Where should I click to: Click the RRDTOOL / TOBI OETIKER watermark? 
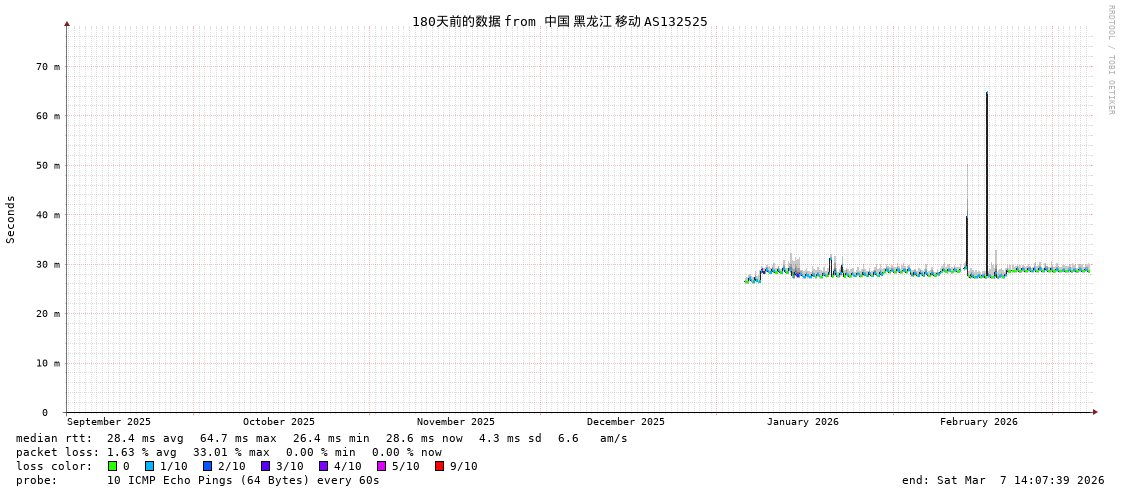click(x=1110, y=60)
